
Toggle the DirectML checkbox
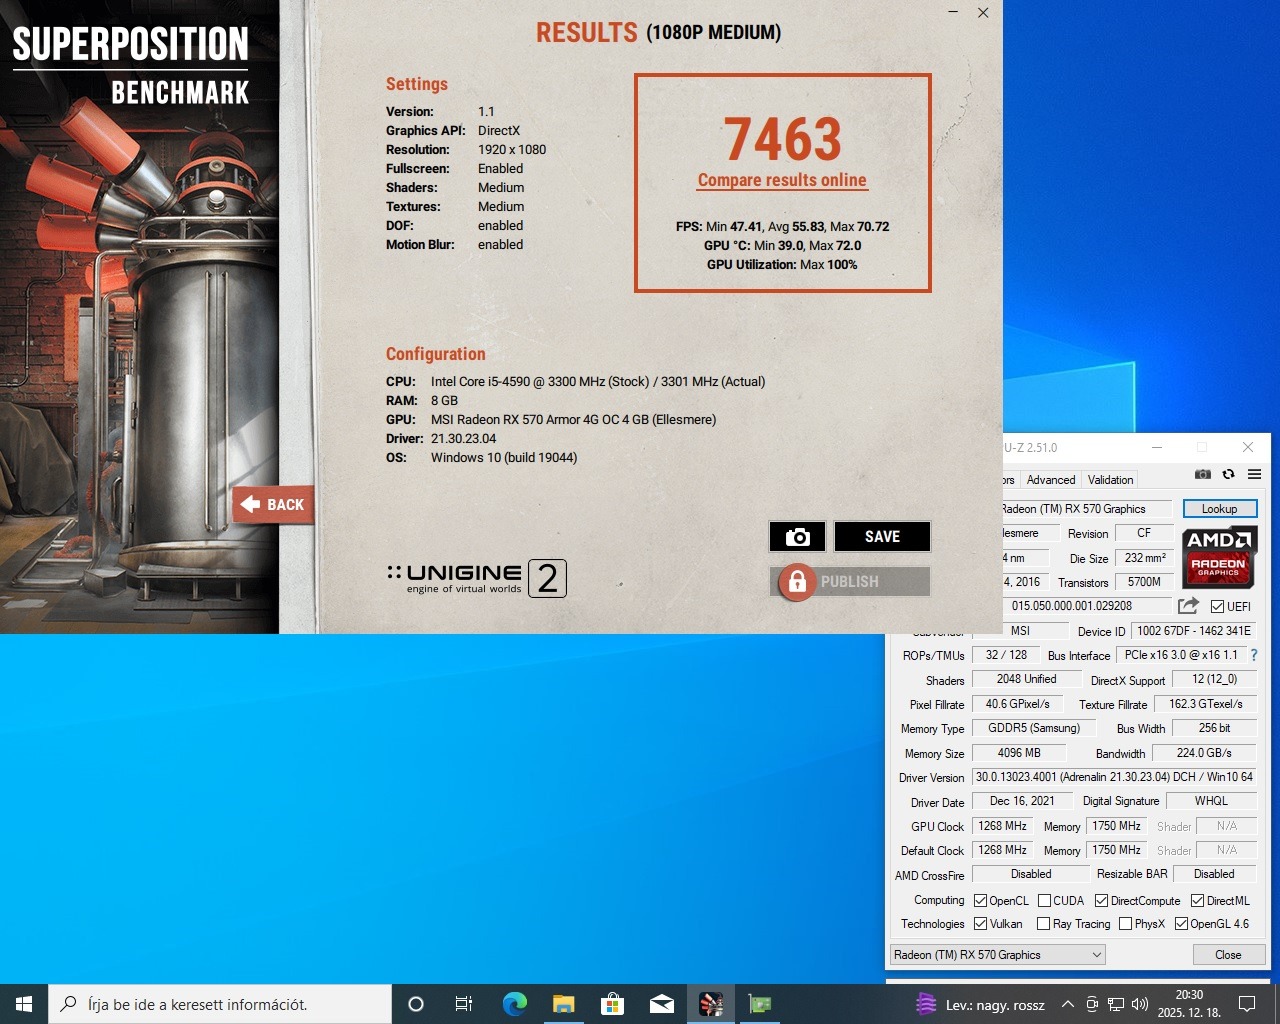tap(1197, 901)
